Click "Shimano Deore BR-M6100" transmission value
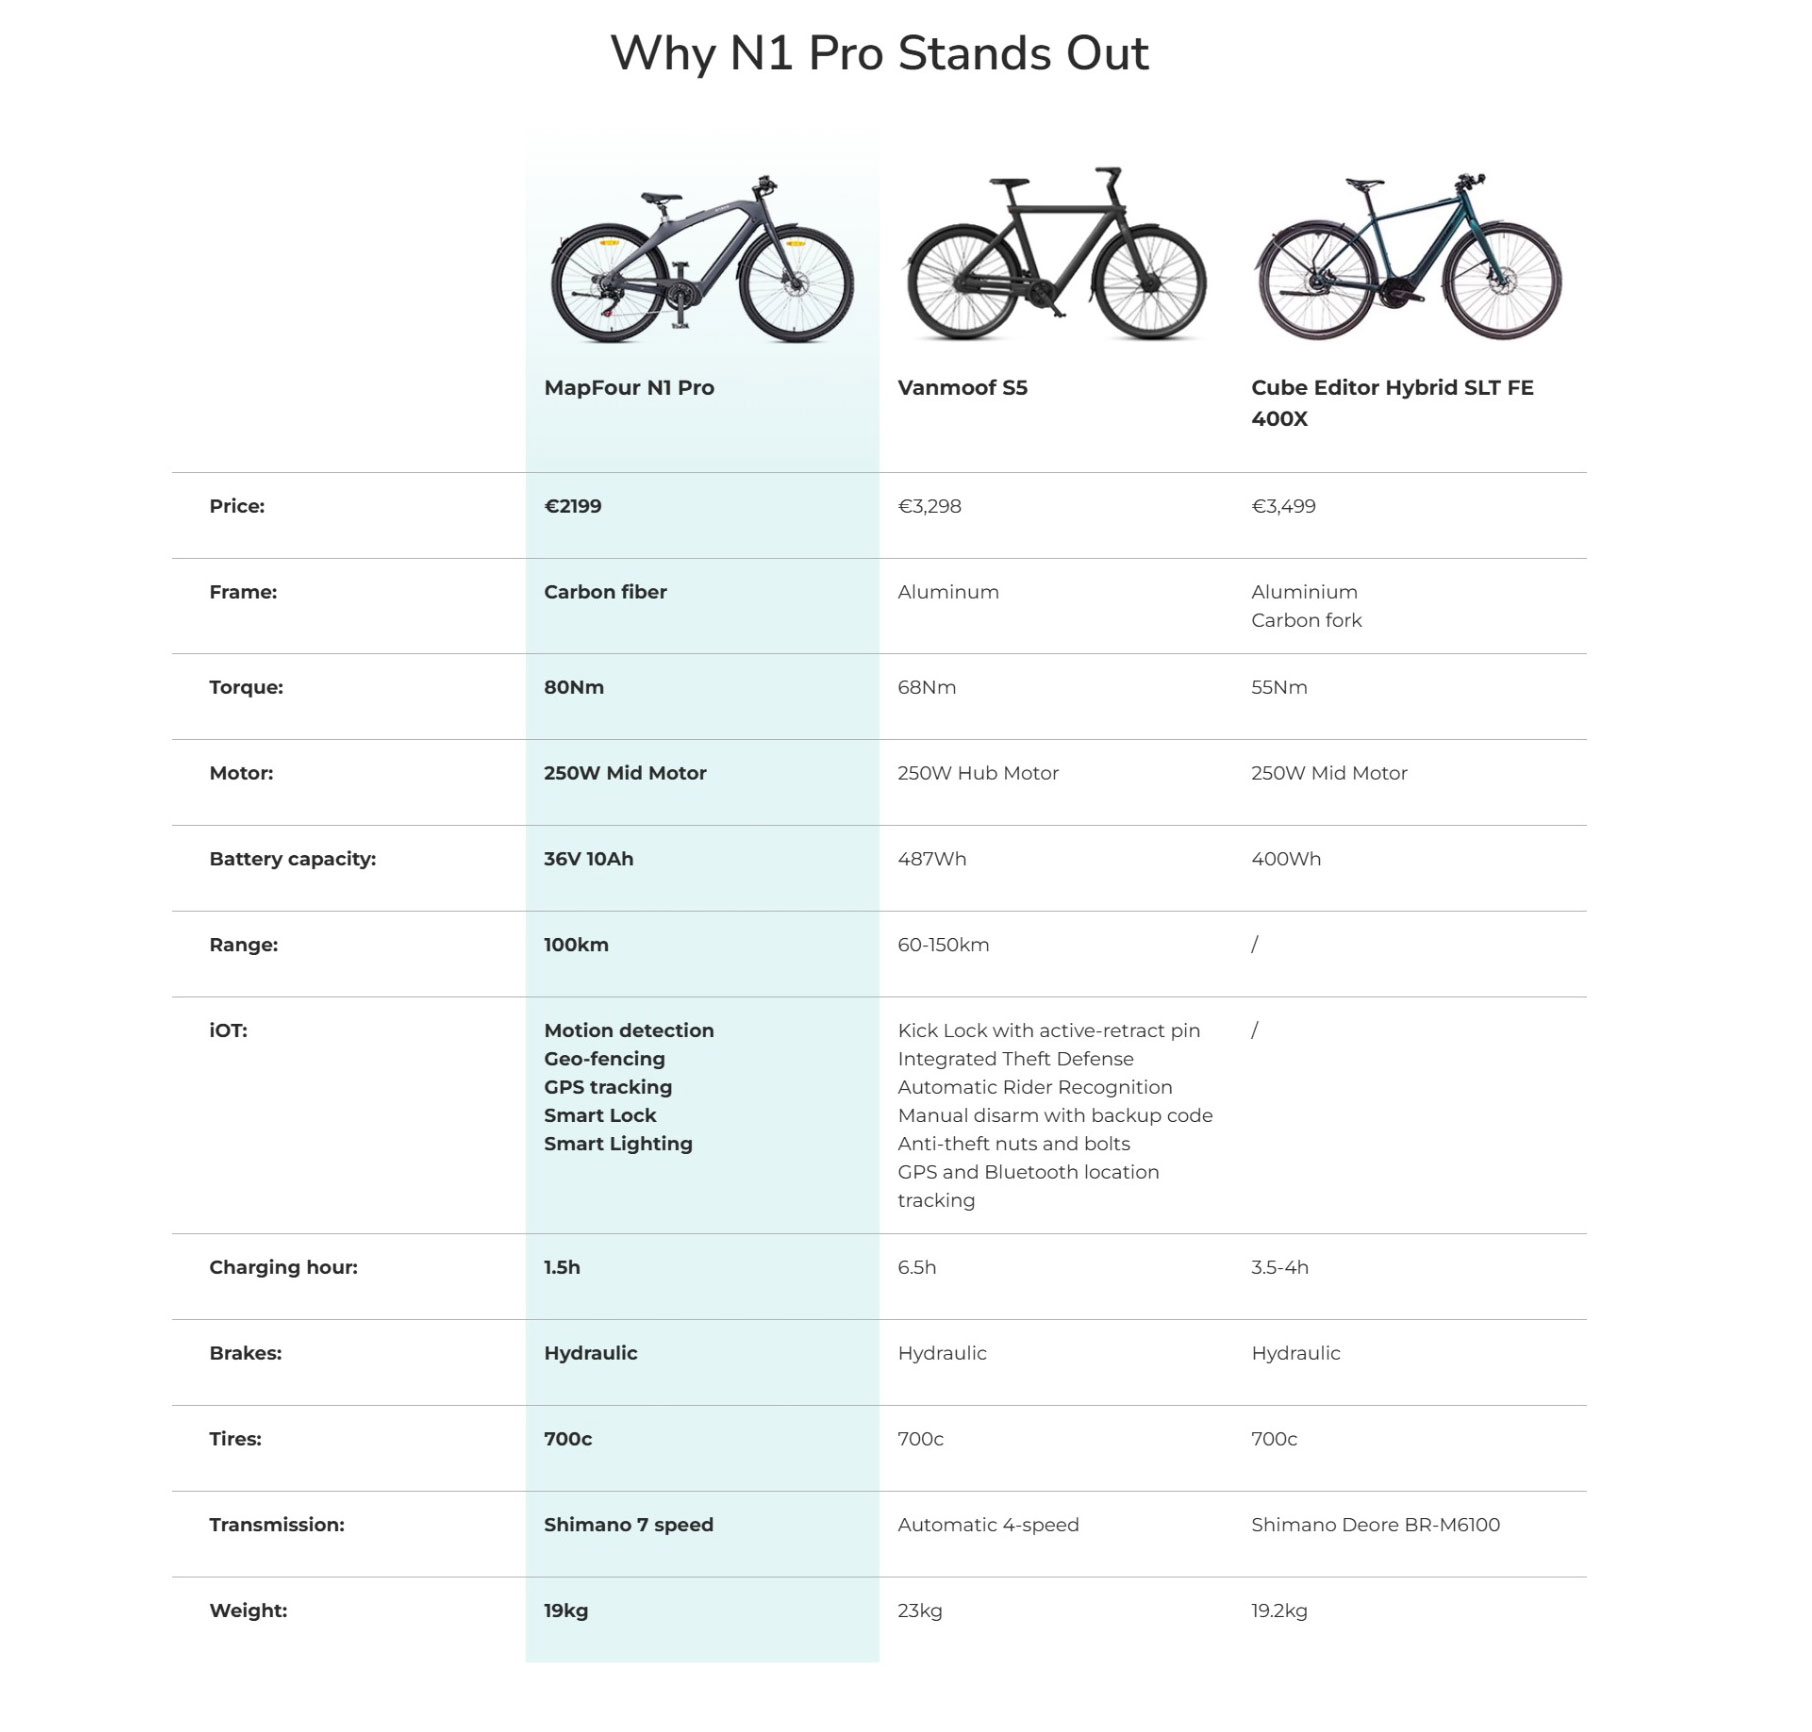Image resolution: width=1812 pixels, height=1732 pixels. (1375, 1525)
